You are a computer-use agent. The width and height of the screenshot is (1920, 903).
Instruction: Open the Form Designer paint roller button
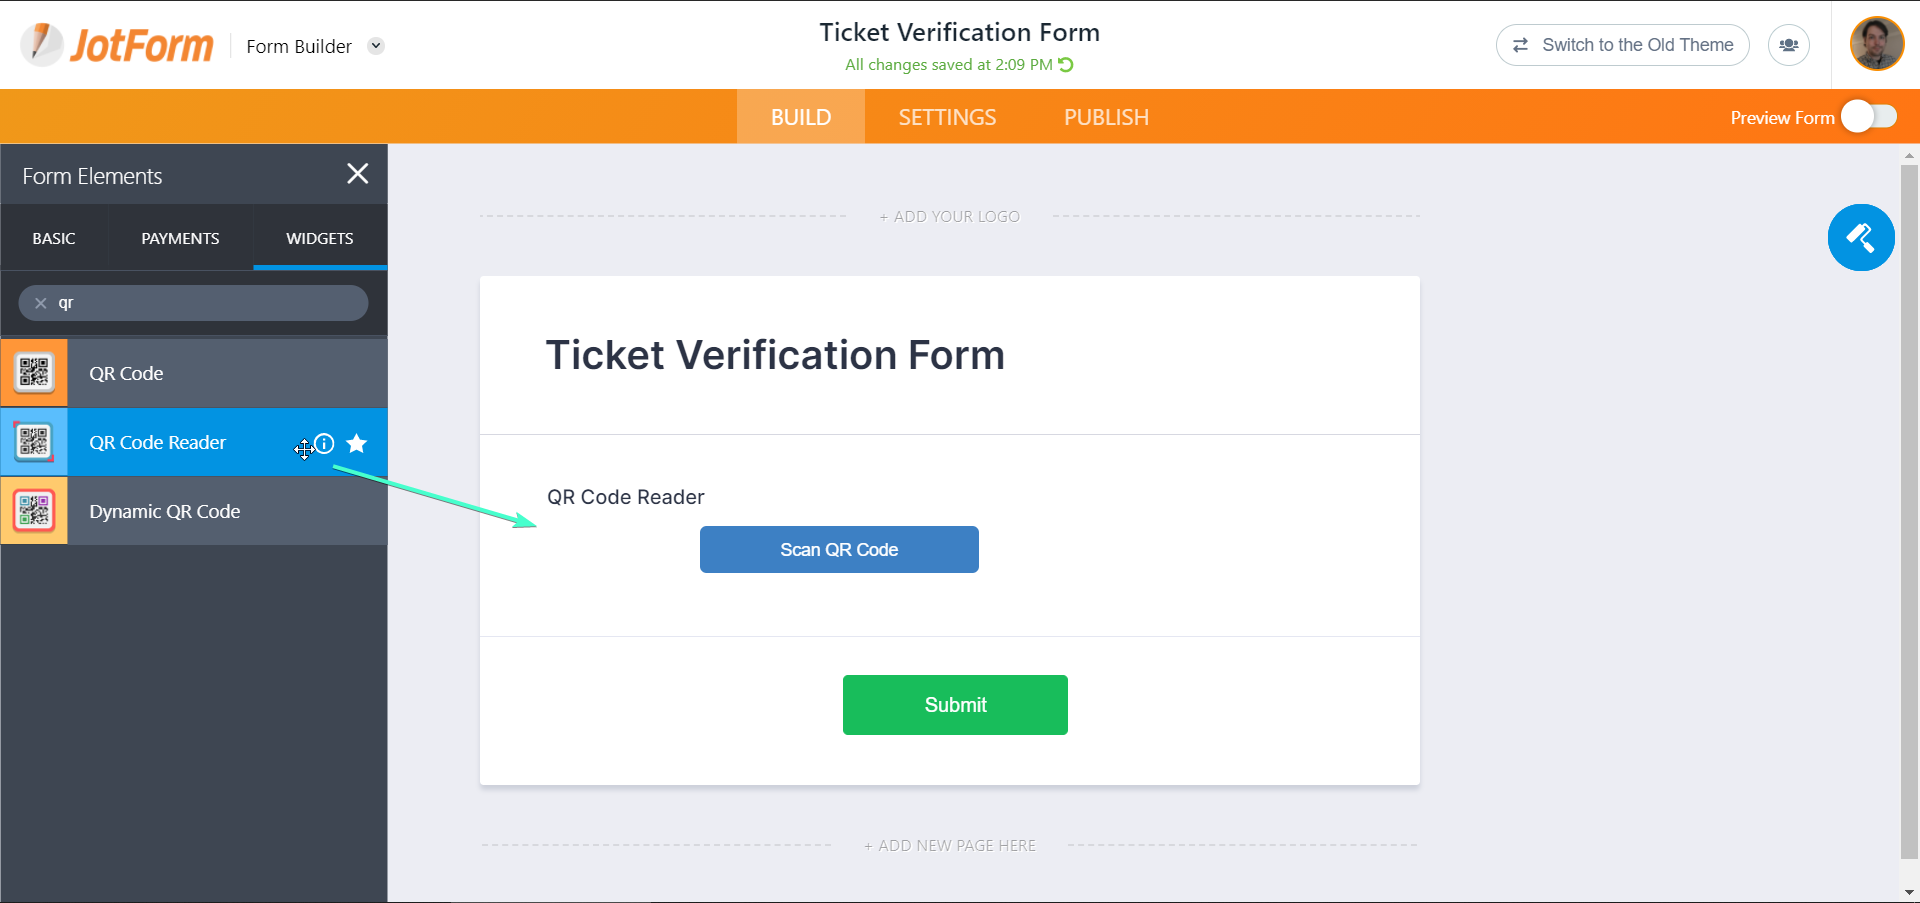[x=1860, y=238]
